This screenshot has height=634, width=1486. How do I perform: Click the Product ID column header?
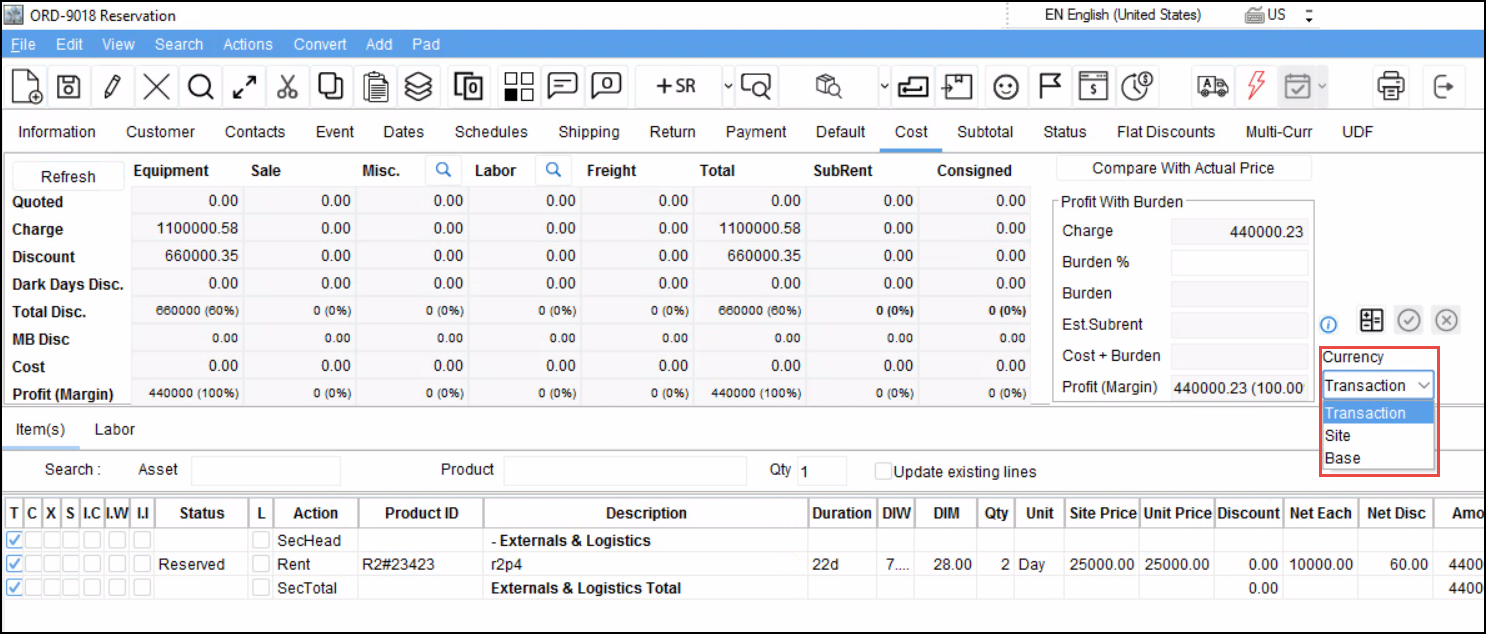(422, 513)
